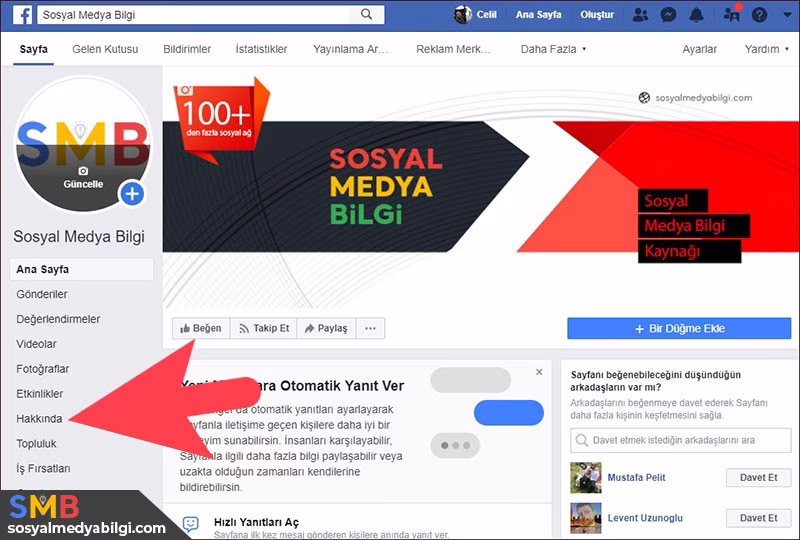
Task: Click Levent Uzunoglu's profile photo
Action: [x=586, y=518]
